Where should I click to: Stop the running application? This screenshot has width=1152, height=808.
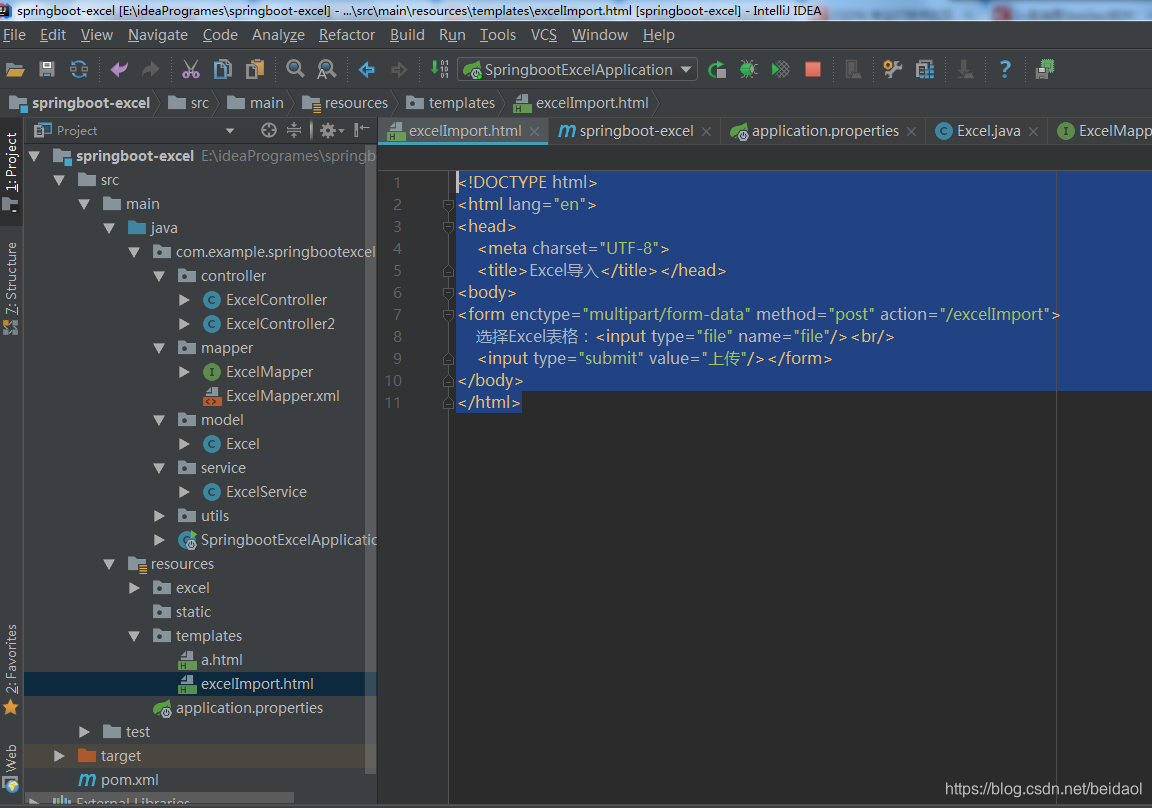click(812, 69)
